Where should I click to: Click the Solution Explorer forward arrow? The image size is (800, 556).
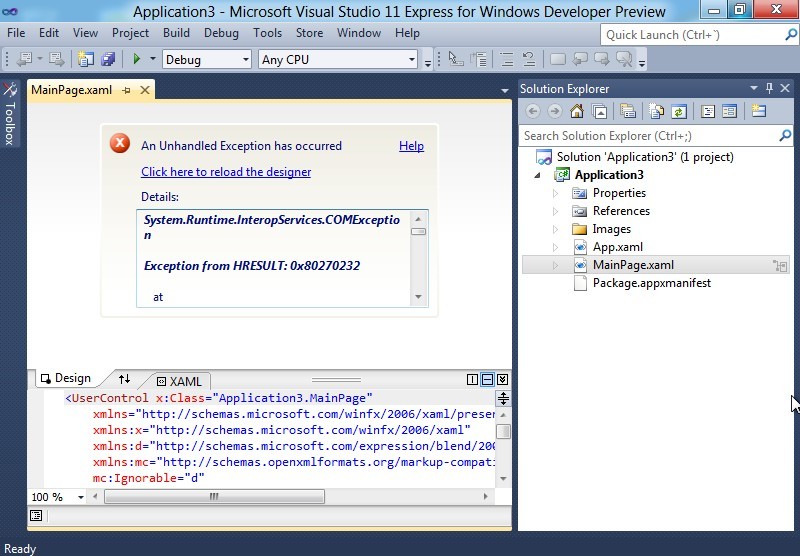click(555, 111)
